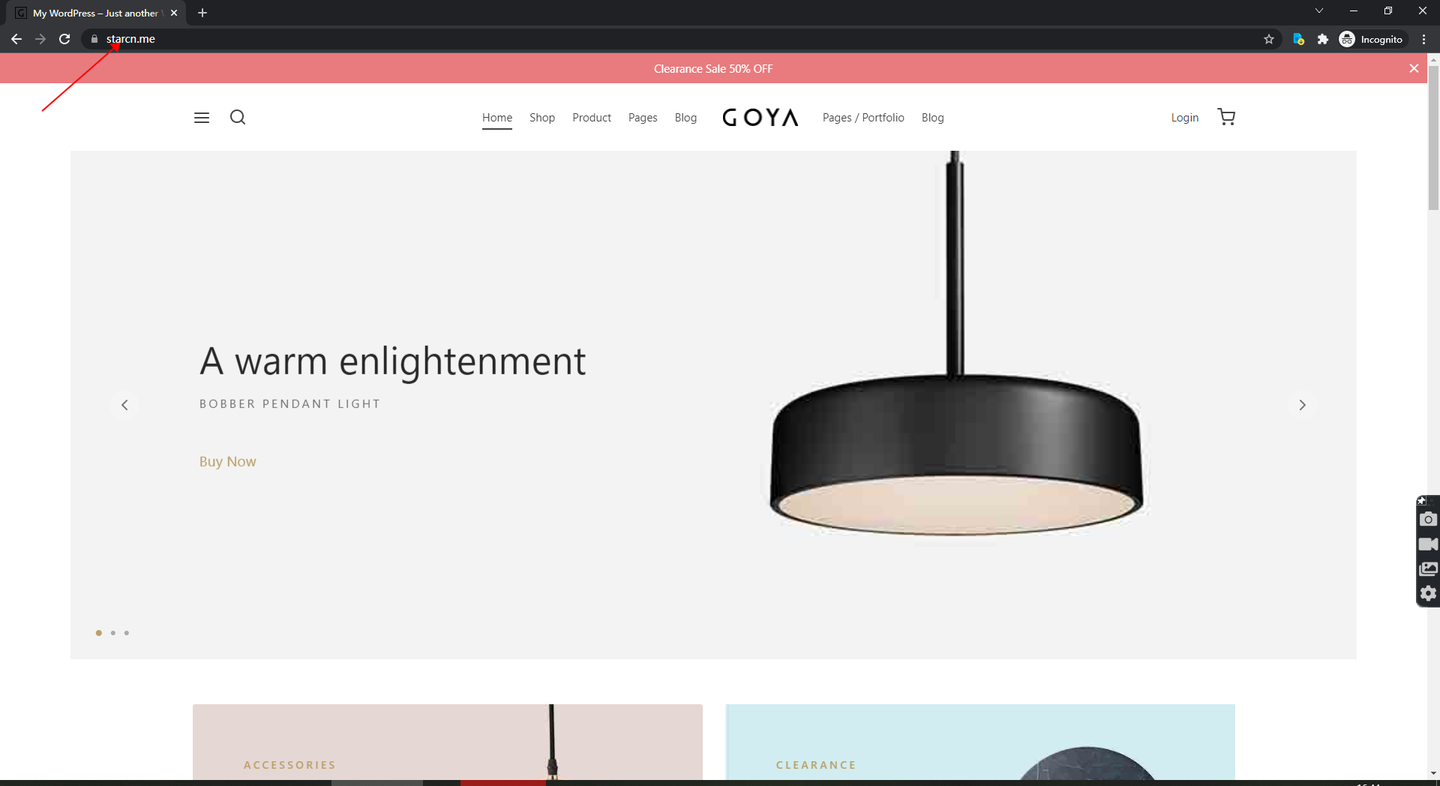Click the camera screenshot tool icon
This screenshot has height=786, width=1440.
1428,519
